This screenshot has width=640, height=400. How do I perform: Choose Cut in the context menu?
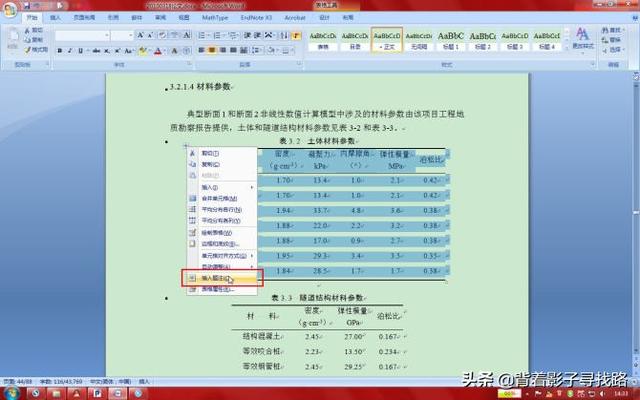[222, 153]
